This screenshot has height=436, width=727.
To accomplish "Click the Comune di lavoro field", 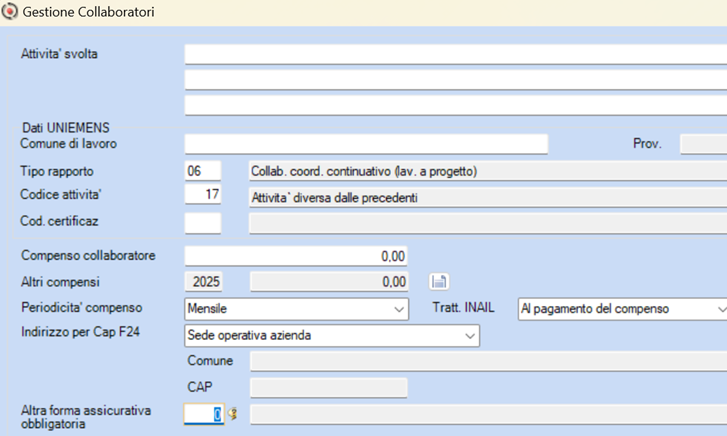I will click(x=366, y=144).
